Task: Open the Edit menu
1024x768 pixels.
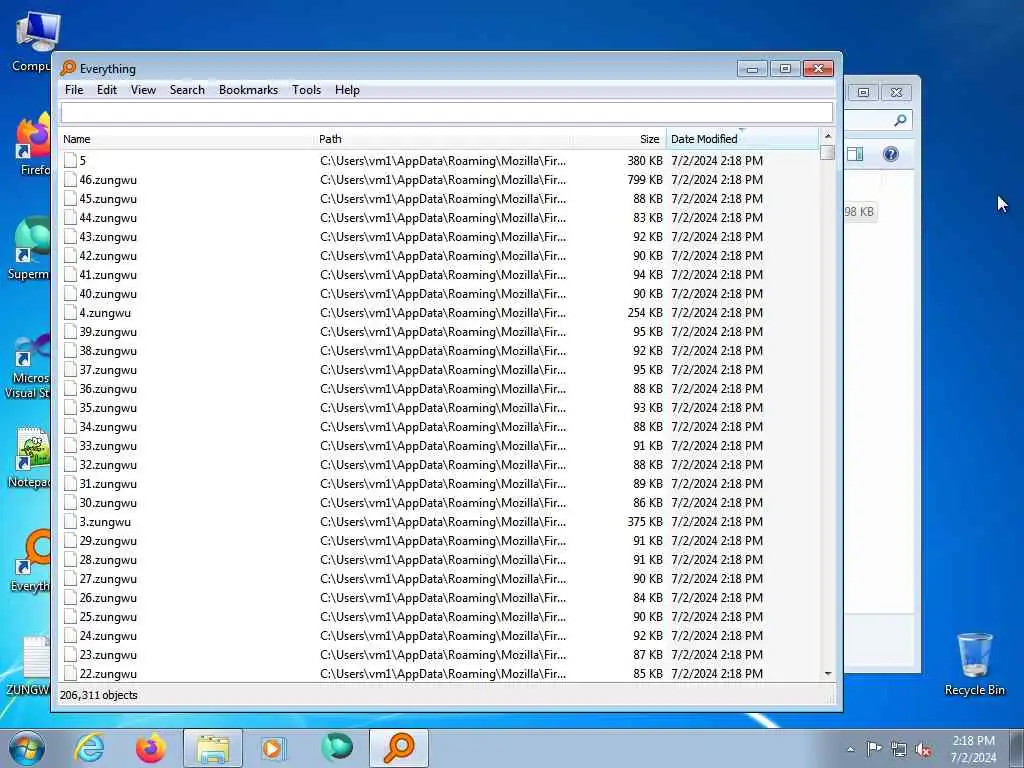Action: point(106,90)
